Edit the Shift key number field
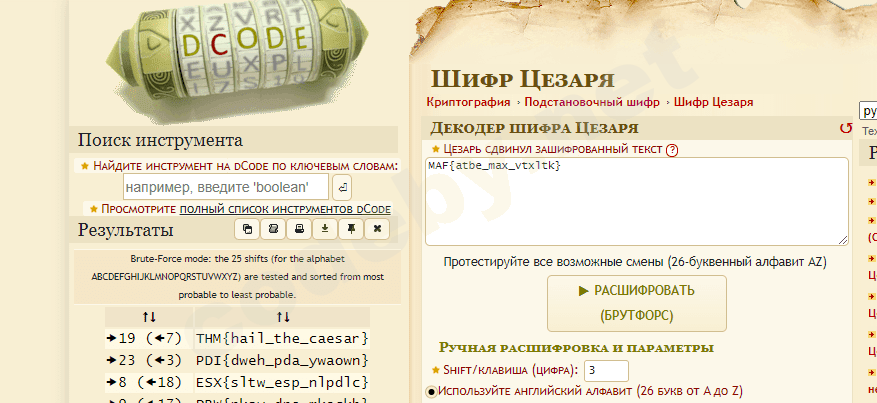The image size is (877, 403). point(606,371)
